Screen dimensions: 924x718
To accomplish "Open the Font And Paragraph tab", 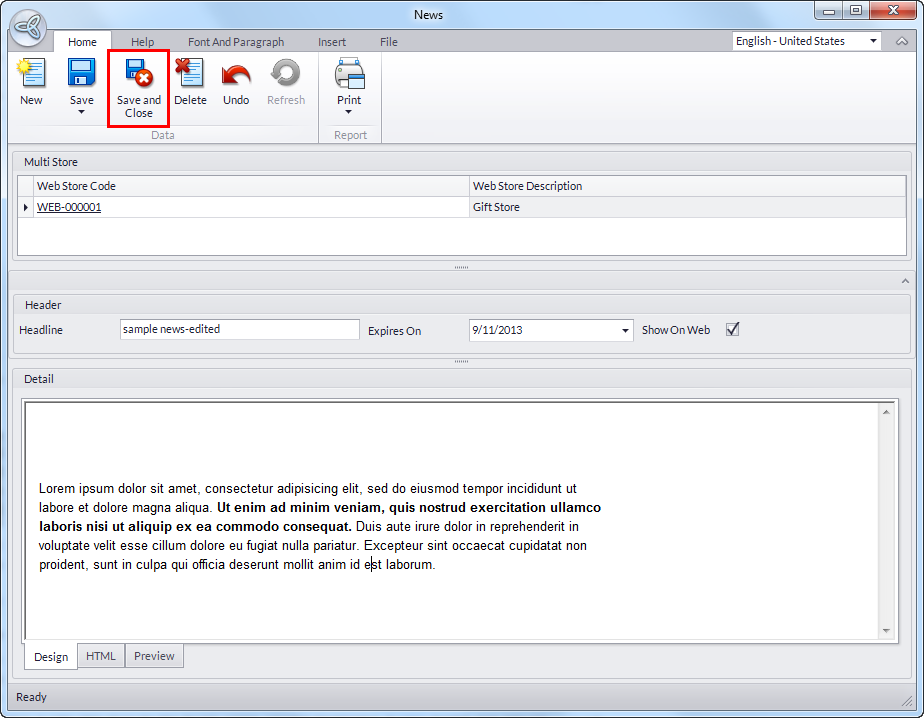I will point(236,42).
